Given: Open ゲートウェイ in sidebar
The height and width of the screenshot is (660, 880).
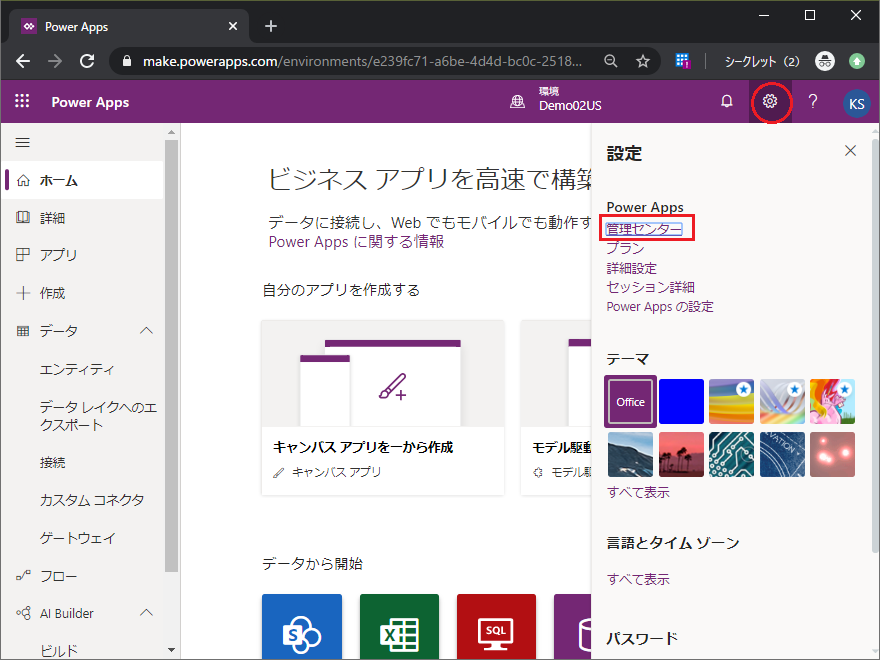Looking at the screenshot, I should (x=77, y=538).
